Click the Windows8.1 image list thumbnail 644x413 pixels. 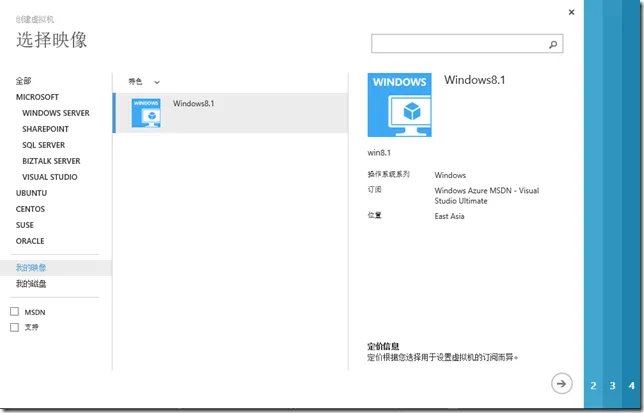tap(146, 113)
